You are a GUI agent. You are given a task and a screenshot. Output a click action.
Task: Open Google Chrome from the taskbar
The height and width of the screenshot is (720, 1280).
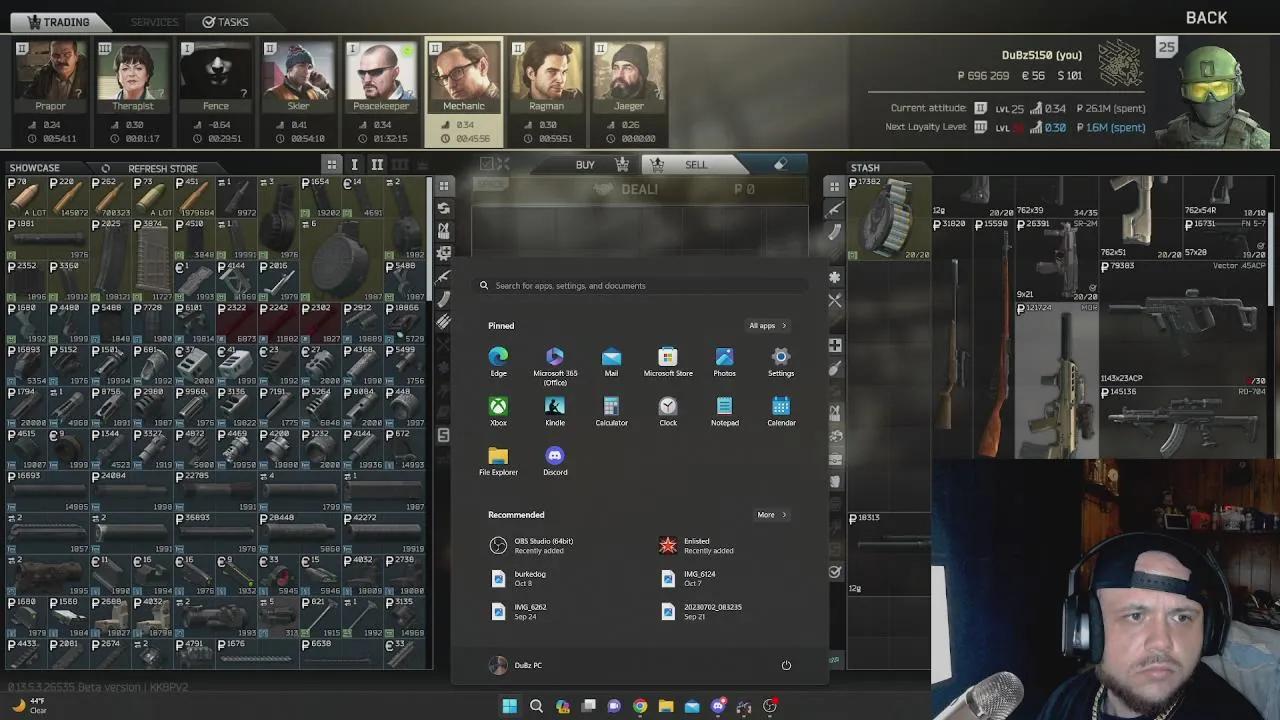point(640,706)
